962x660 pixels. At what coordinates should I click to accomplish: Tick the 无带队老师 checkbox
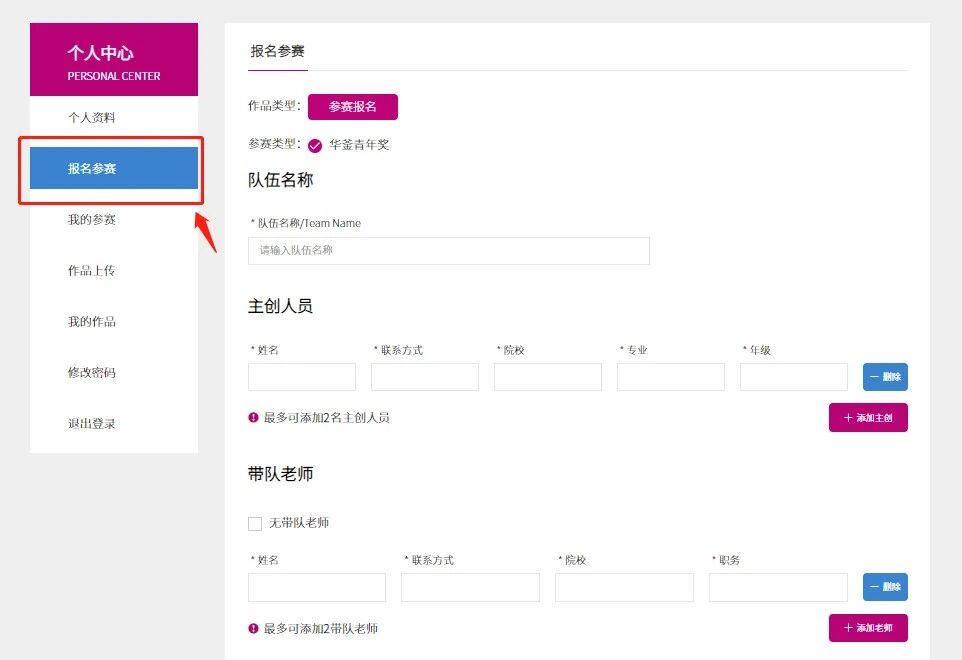click(x=255, y=523)
